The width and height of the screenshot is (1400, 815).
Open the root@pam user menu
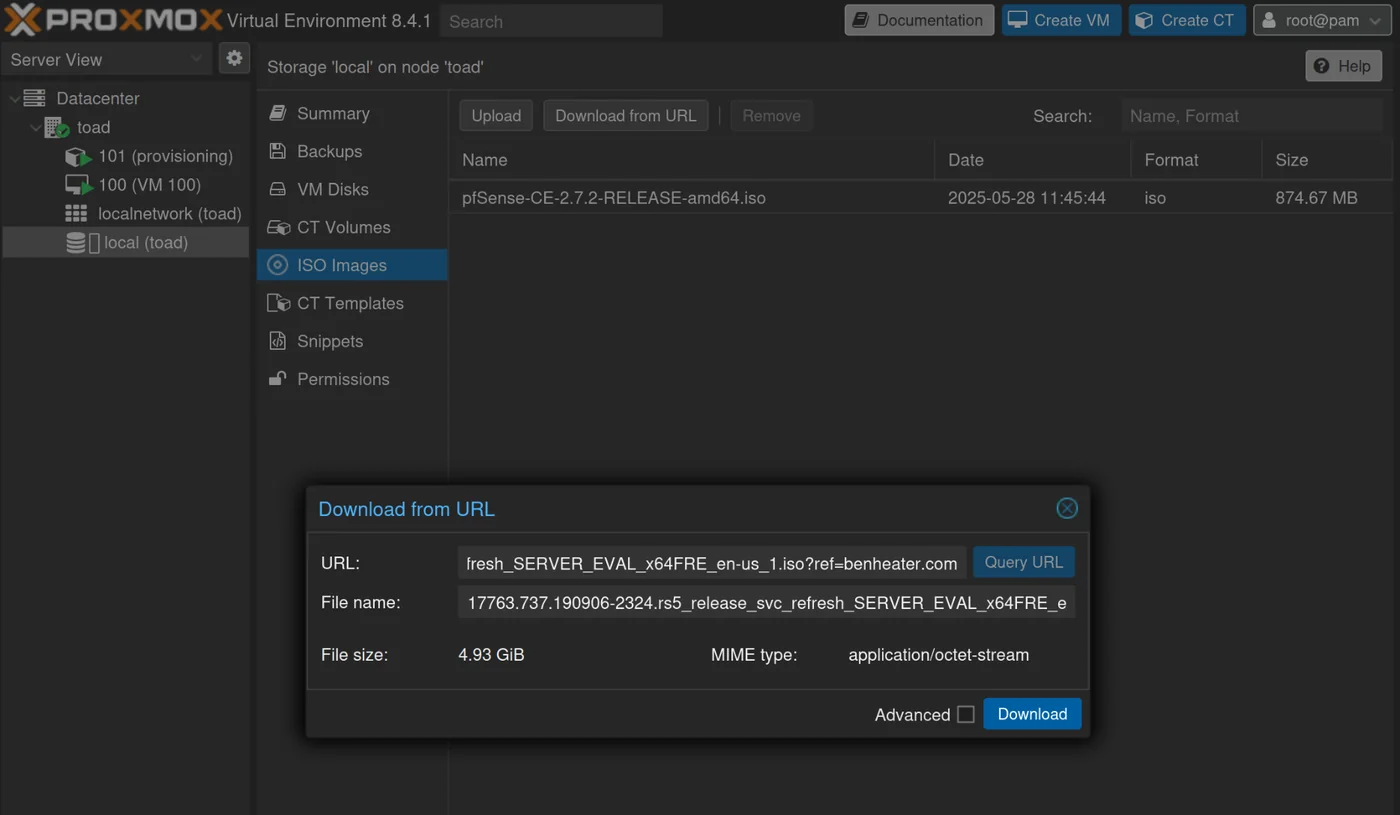pos(1321,20)
